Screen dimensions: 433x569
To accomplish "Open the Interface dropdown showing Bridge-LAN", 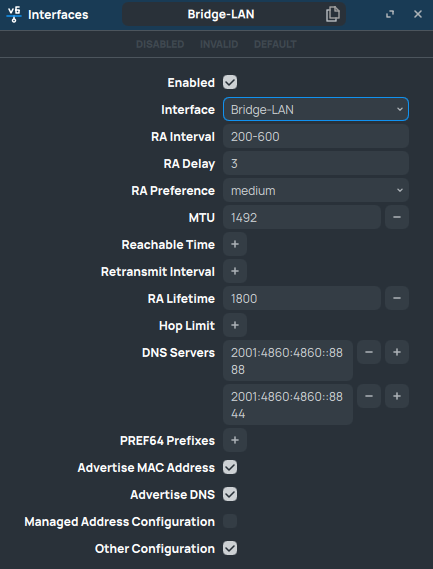I will pos(316,109).
